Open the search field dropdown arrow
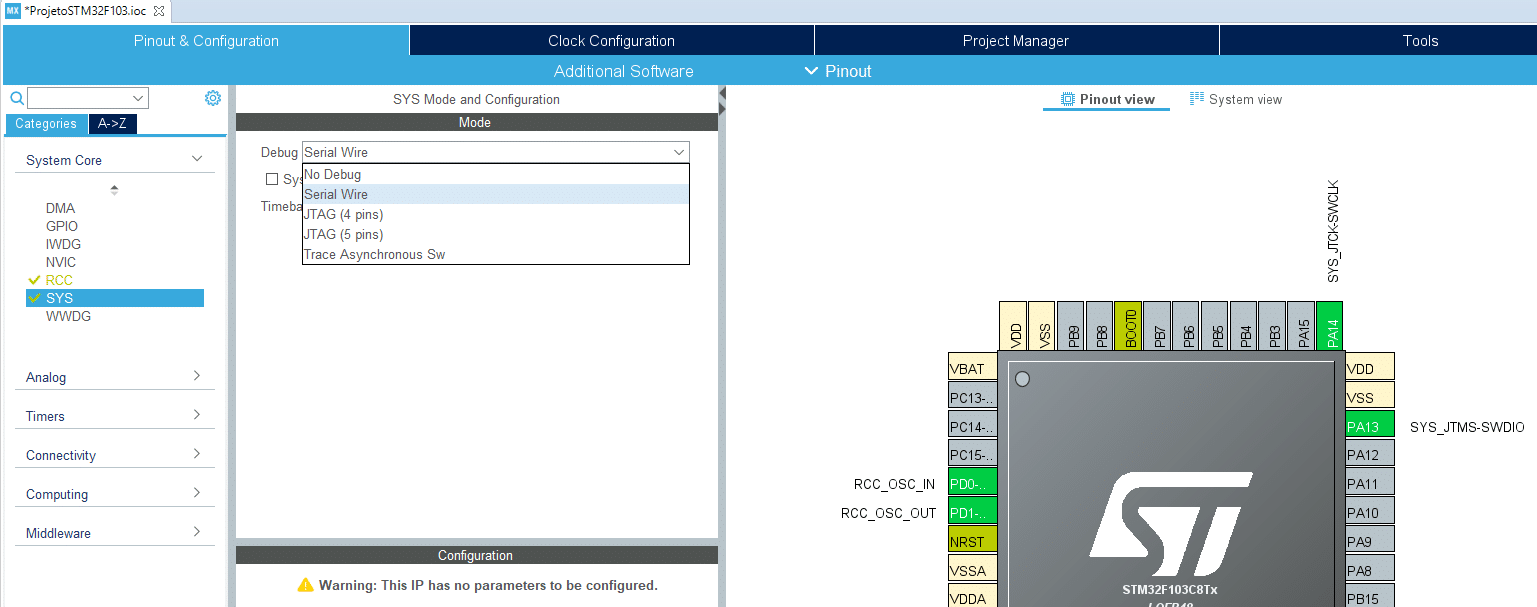 click(138, 98)
